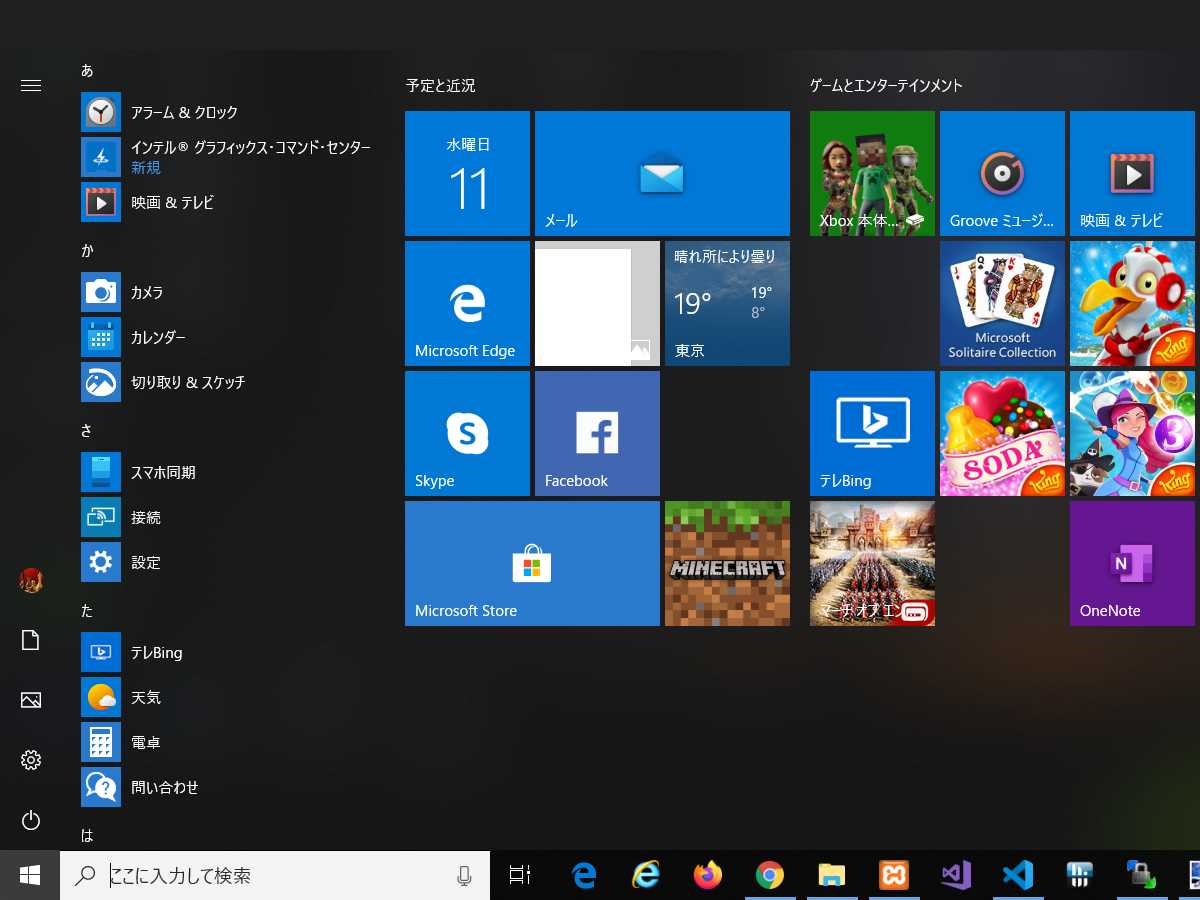Viewport: 1200px width, 900px height.
Task: Expand the Start menu hamburger button
Action: [x=31, y=86]
